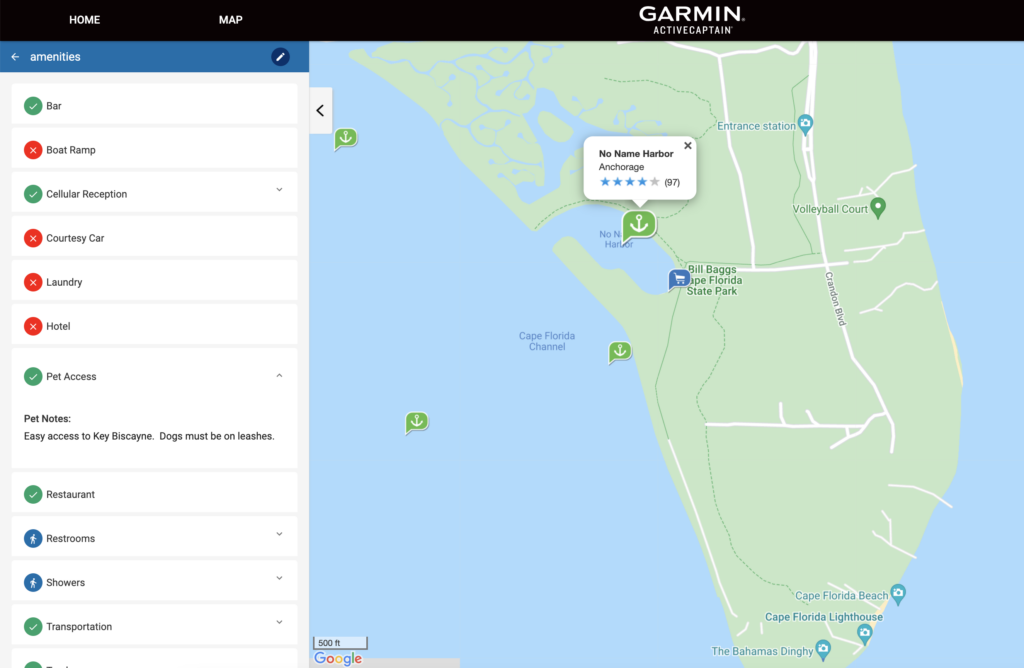This screenshot has height=668, width=1024.
Task: Click the back arrow beside amenities
Action: (x=15, y=57)
